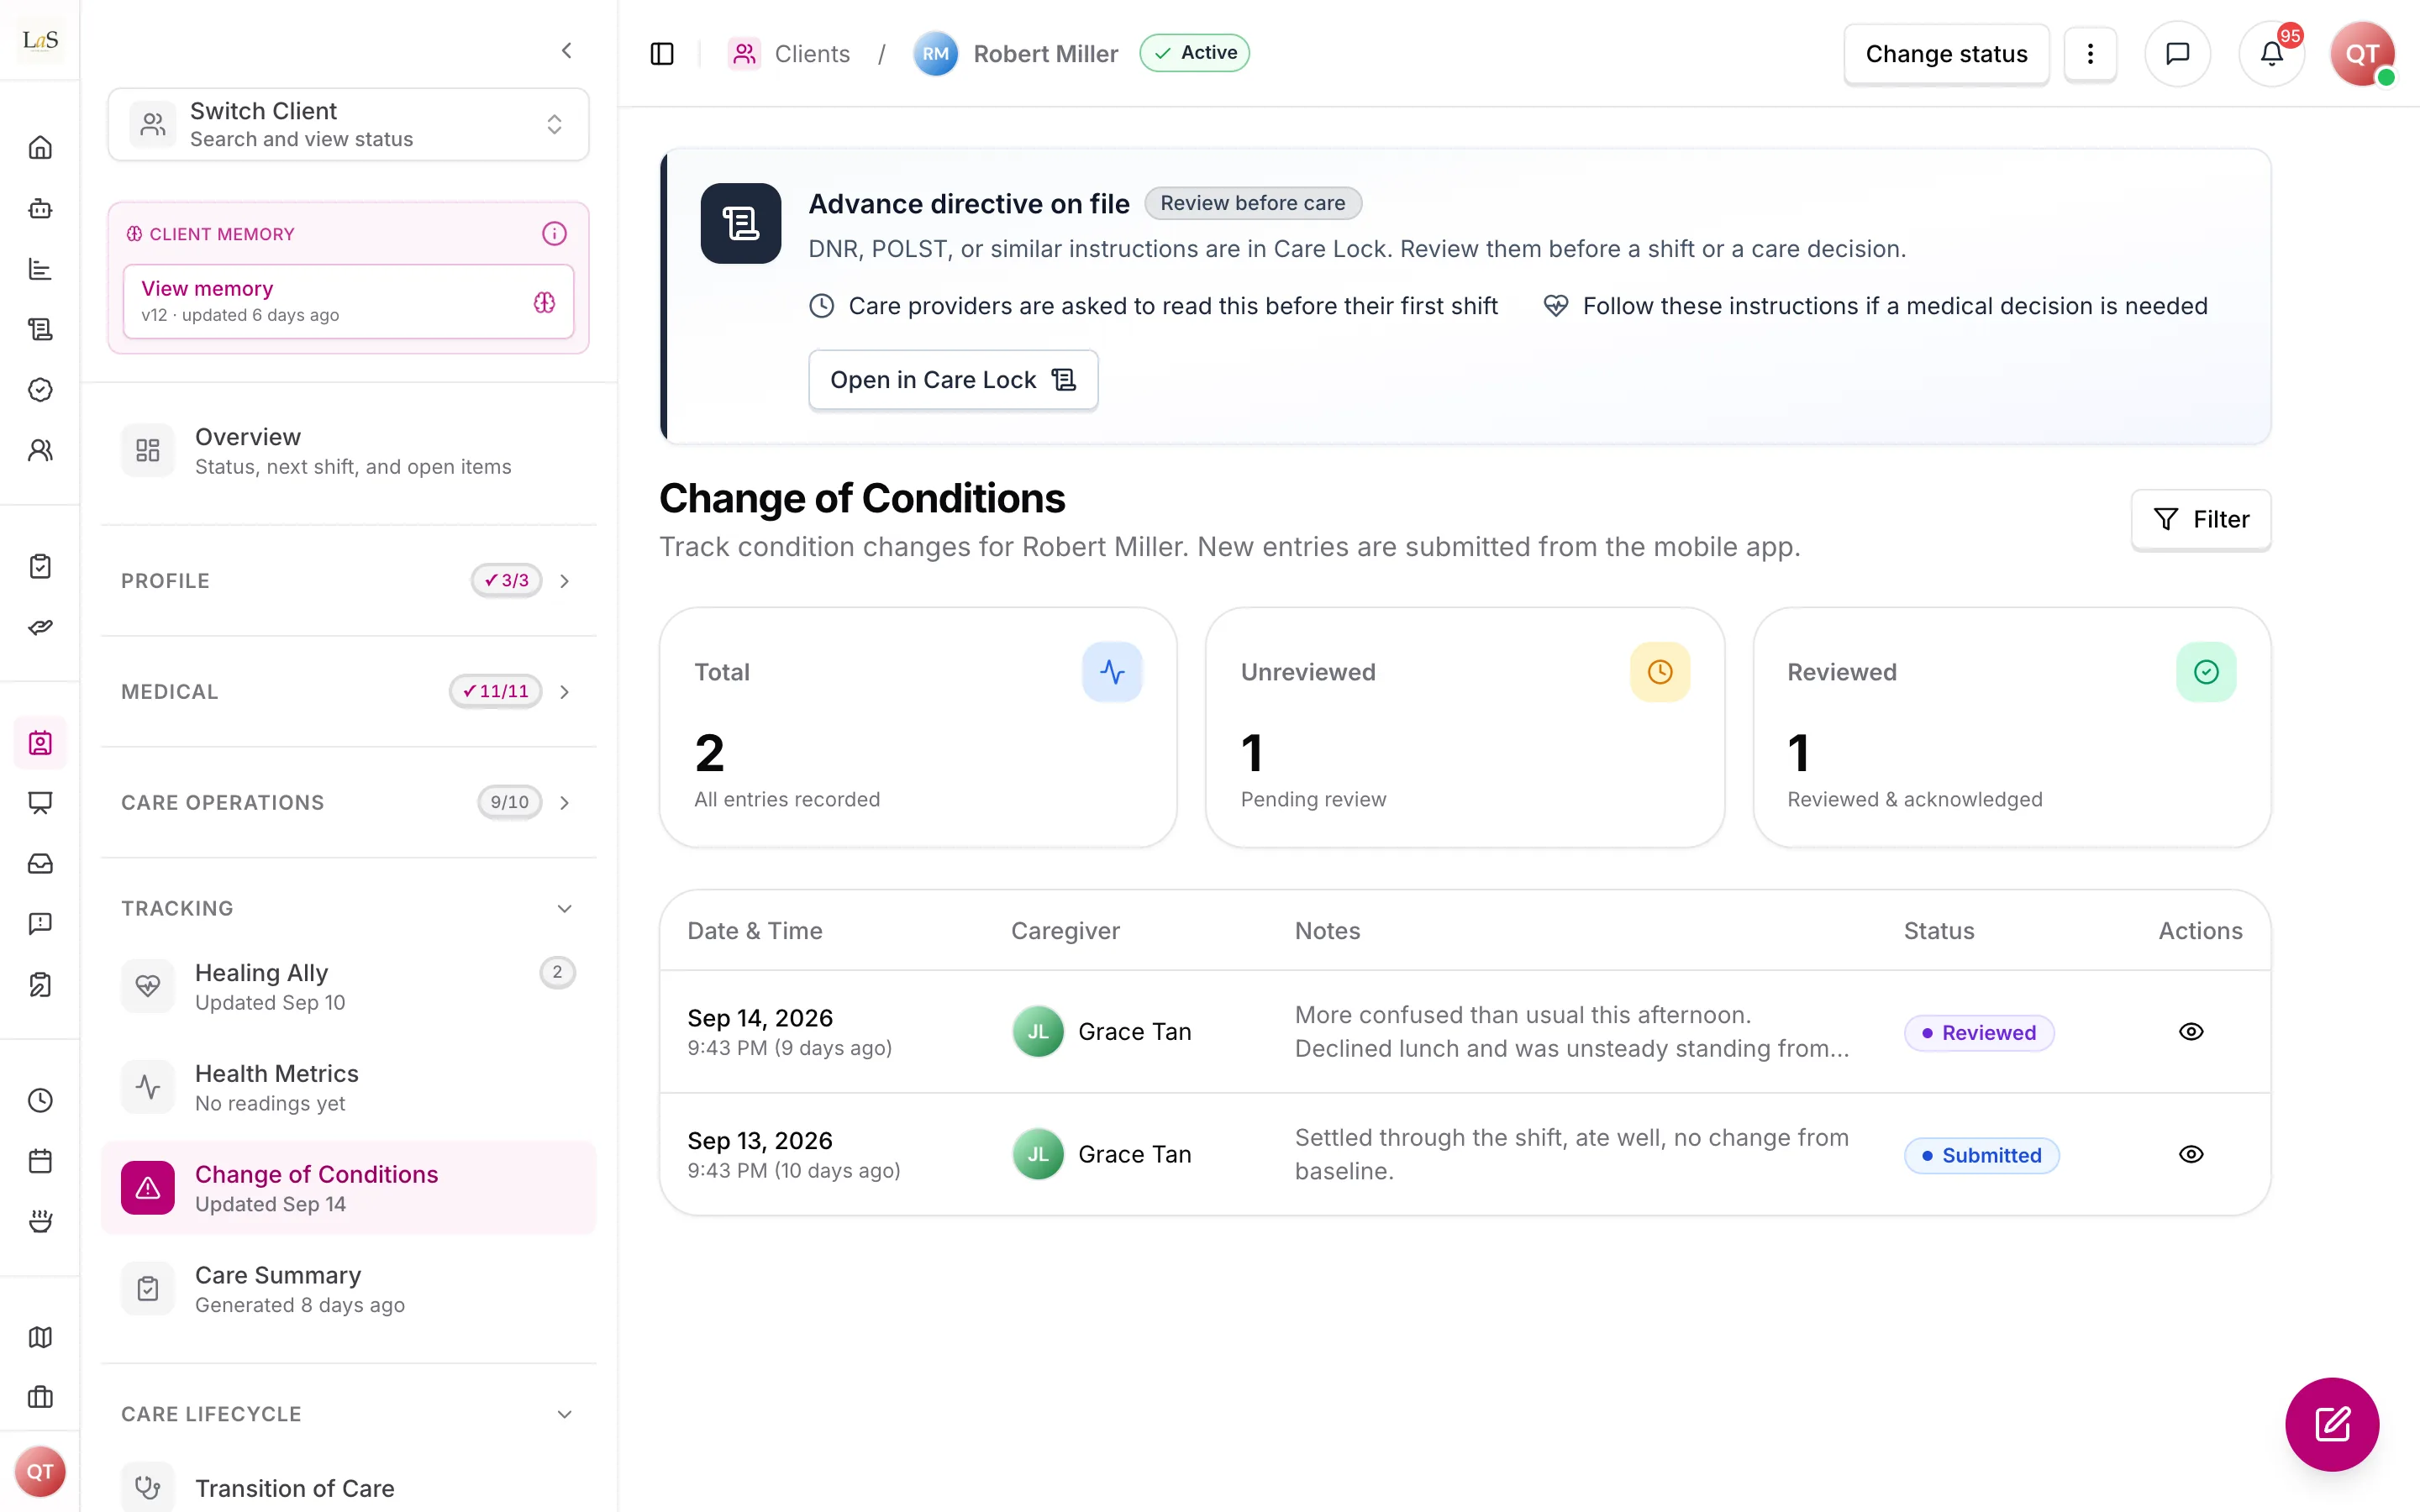This screenshot has height=1512, width=2420.
Task: Open Care Summary sidebar item
Action: 348,1289
